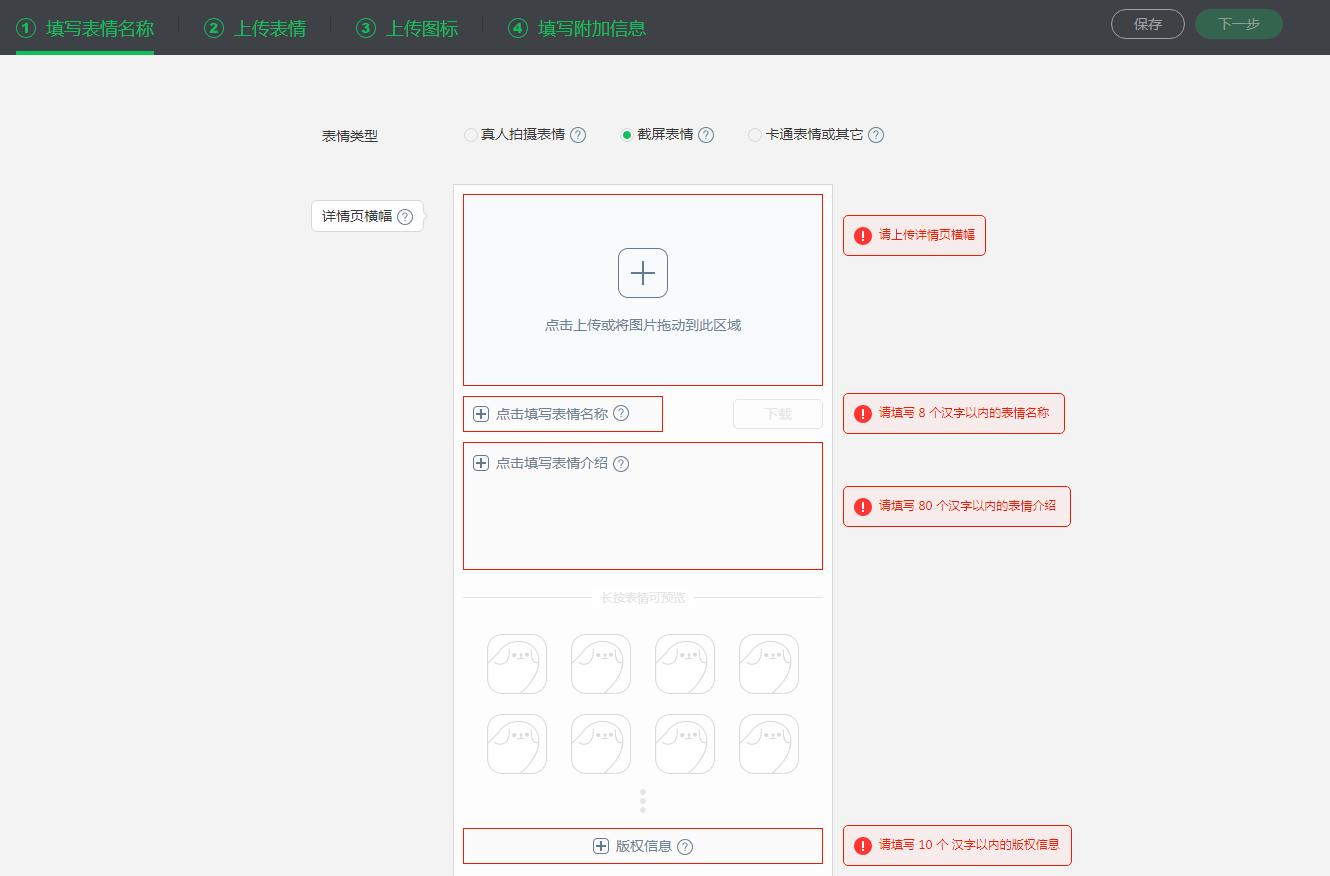Open help icon after 点击填写表情介绍

click(x=621, y=463)
